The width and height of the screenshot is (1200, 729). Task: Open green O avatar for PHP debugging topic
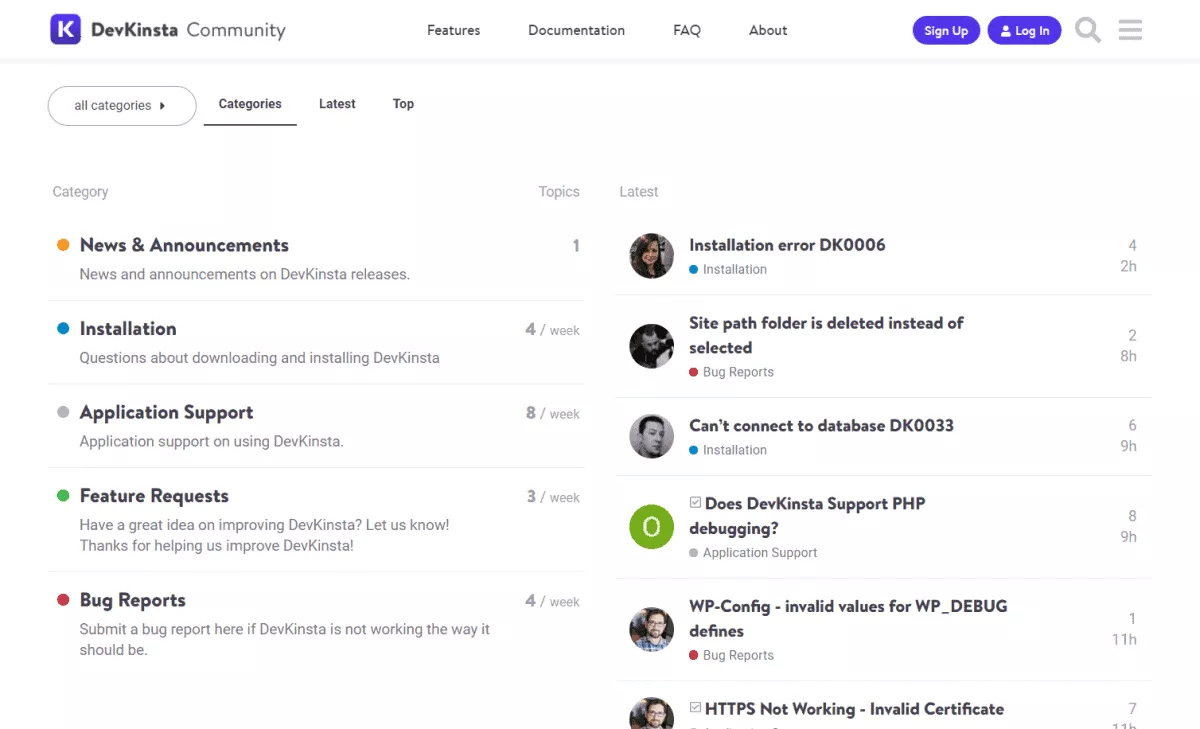pos(651,527)
